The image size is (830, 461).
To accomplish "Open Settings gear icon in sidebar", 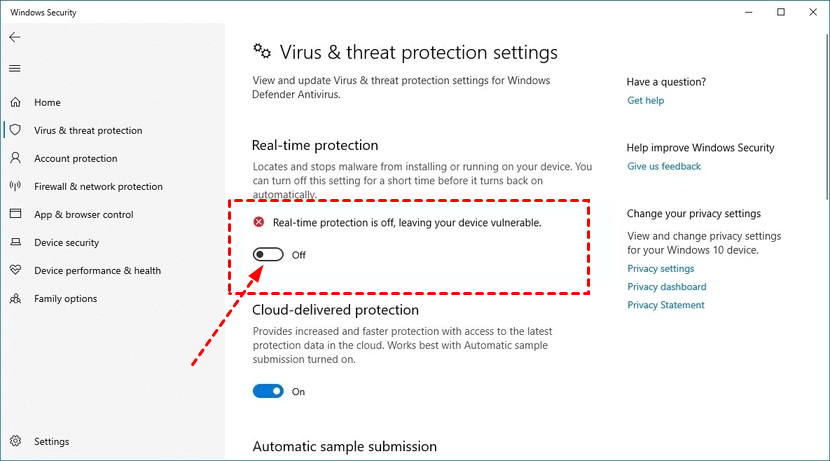I will [x=15, y=441].
